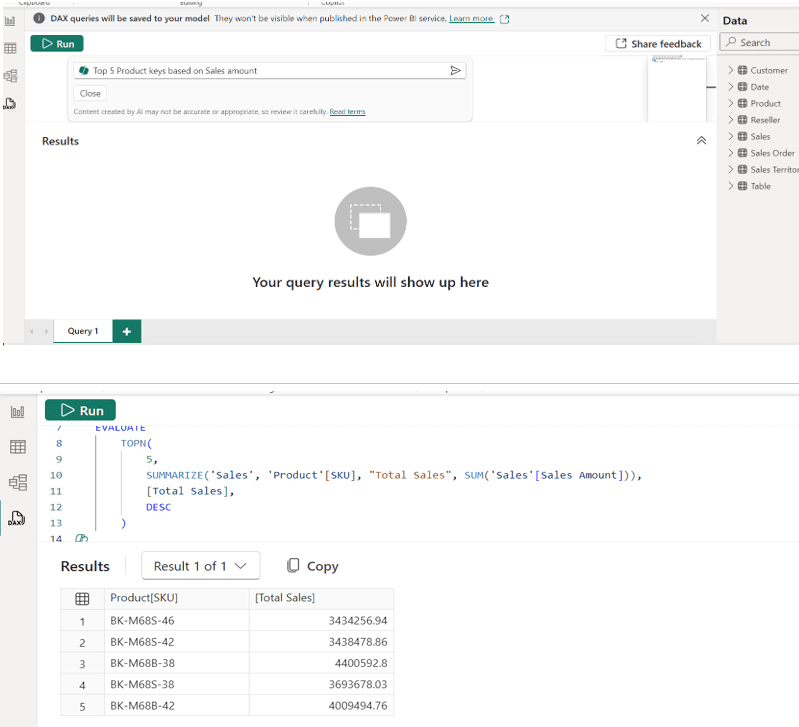Image resolution: width=799 pixels, height=727 pixels.
Task: Click Share feedback button
Action: [658, 44]
